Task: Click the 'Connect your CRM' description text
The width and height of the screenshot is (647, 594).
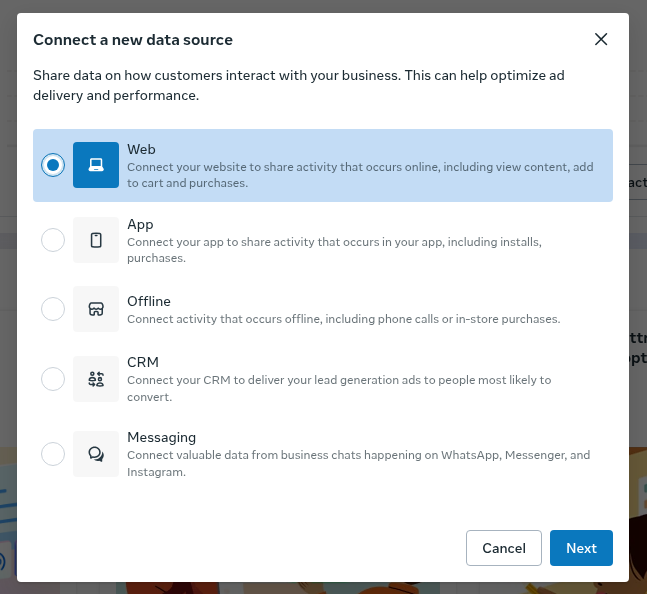Action: coord(339,388)
